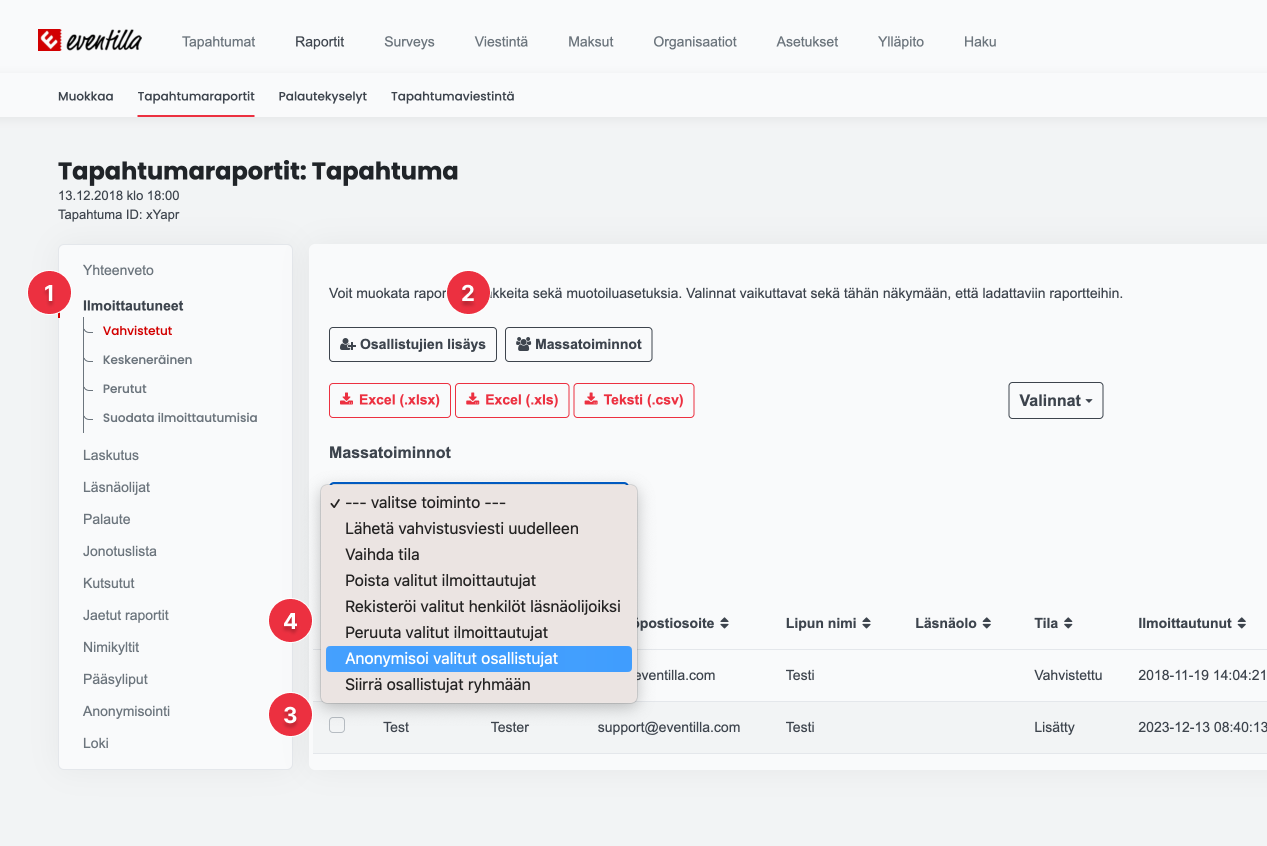Click the Eventilla logo icon
This screenshot has height=846, width=1267.
pos(49,41)
